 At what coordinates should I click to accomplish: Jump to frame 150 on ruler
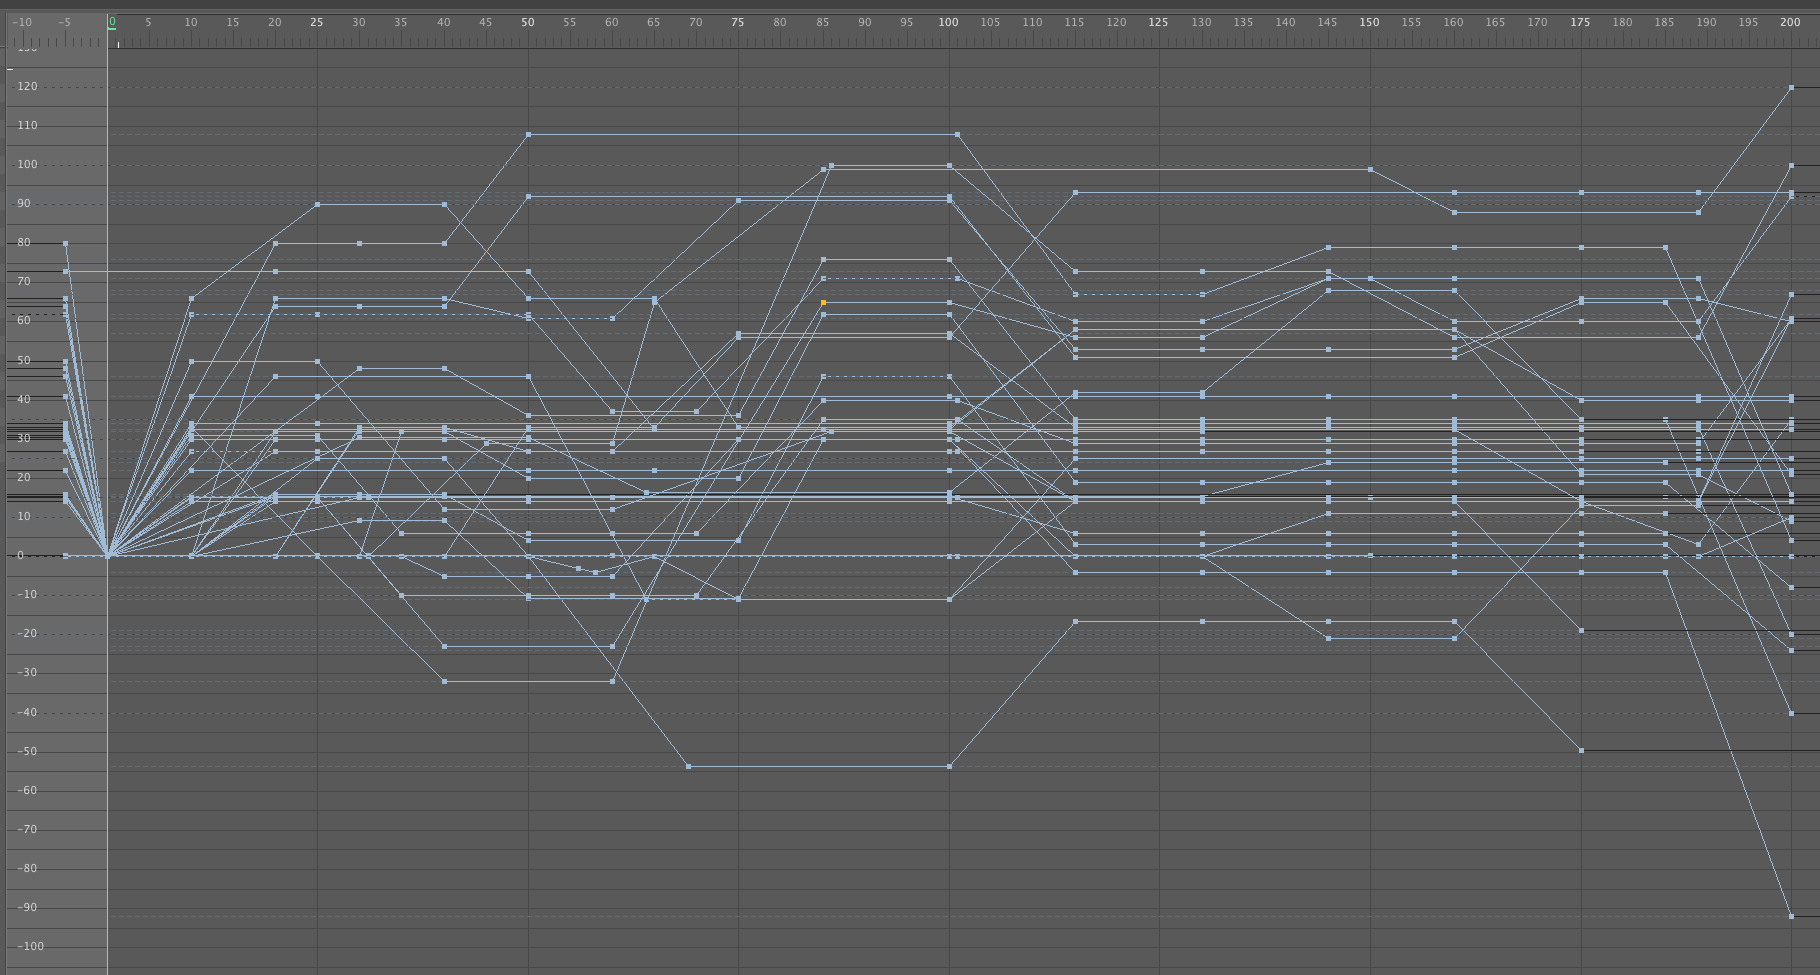[x=1369, y=22]
